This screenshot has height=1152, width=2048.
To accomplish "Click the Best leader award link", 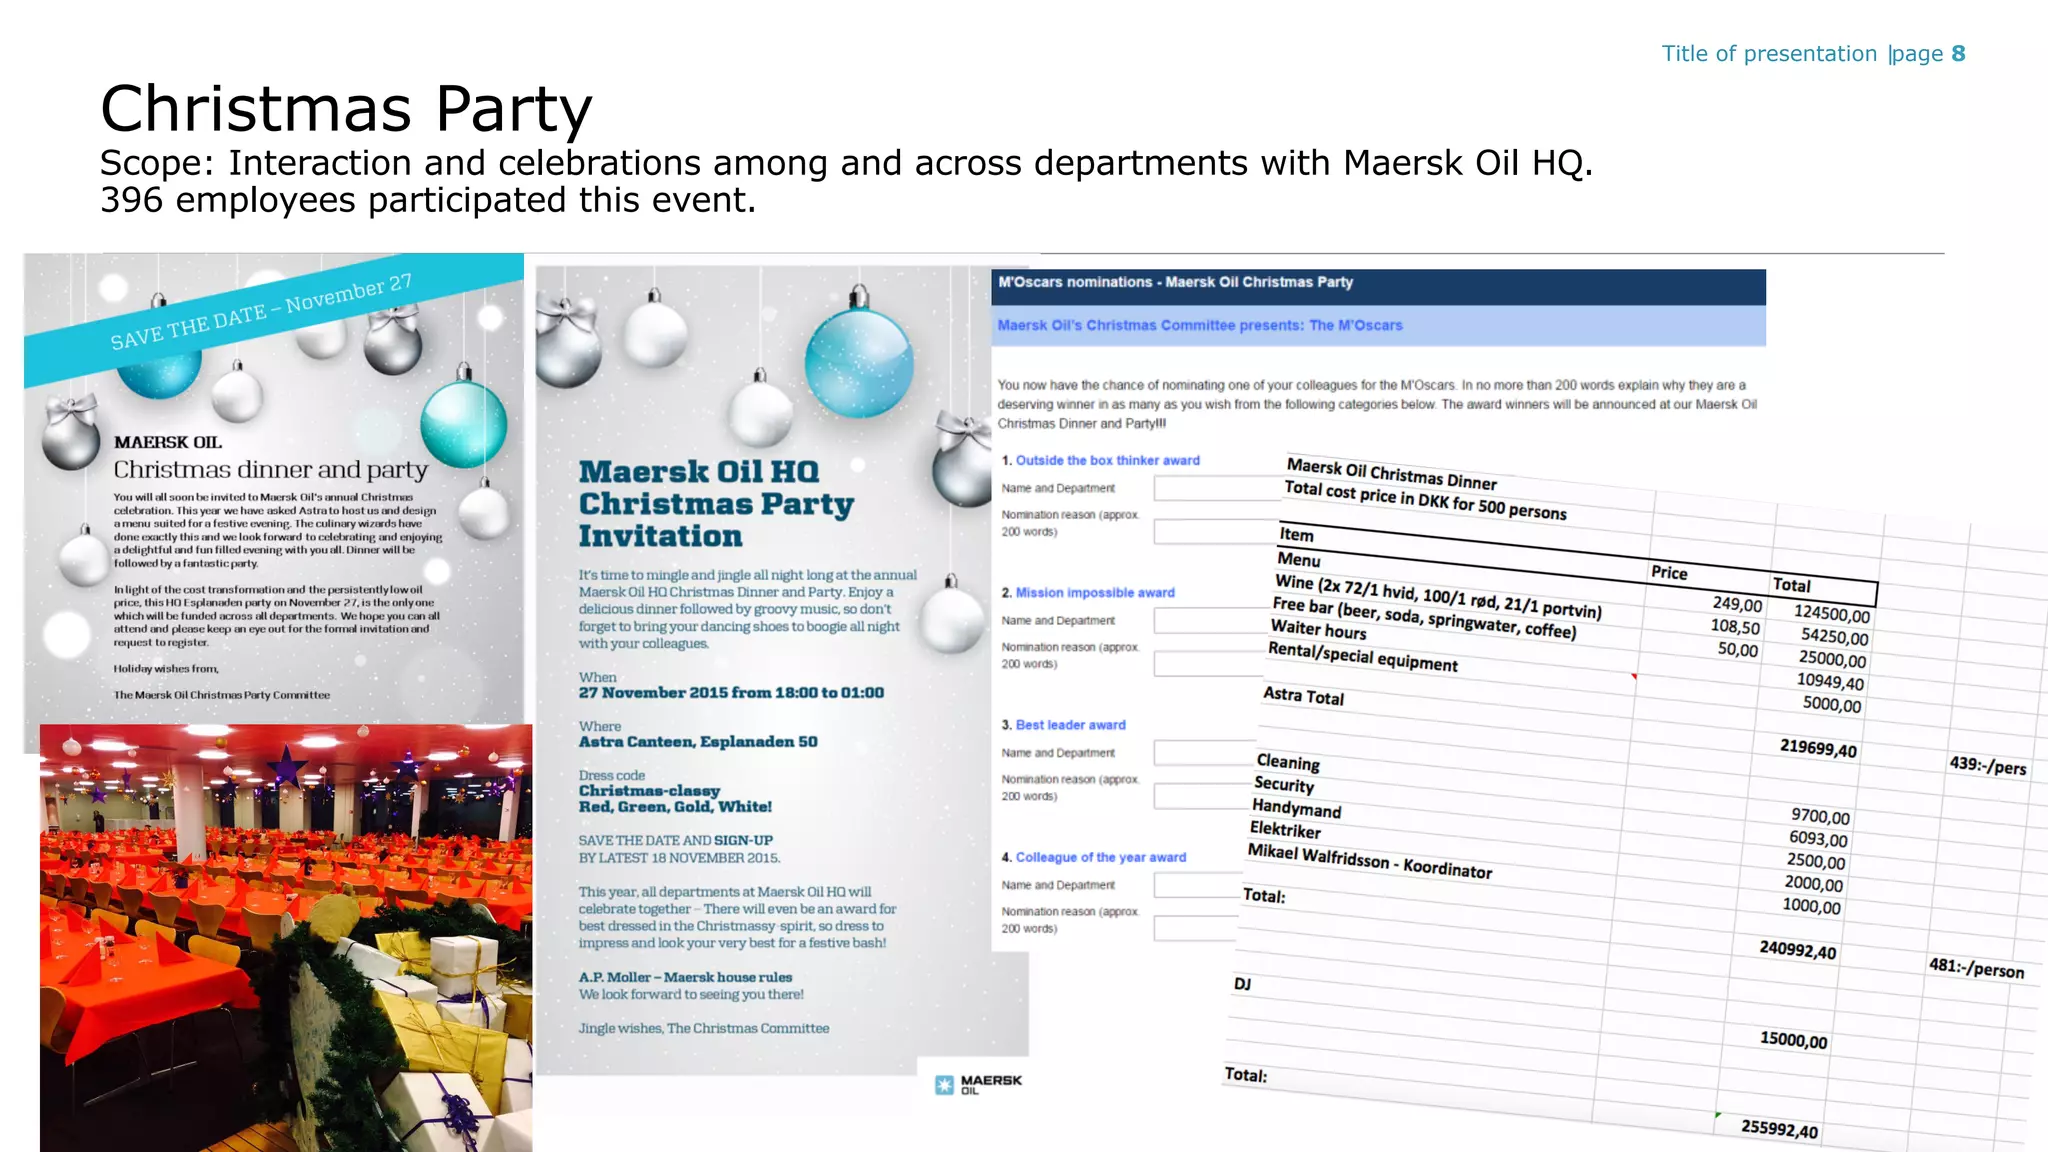I will (x=1070, y=724).
